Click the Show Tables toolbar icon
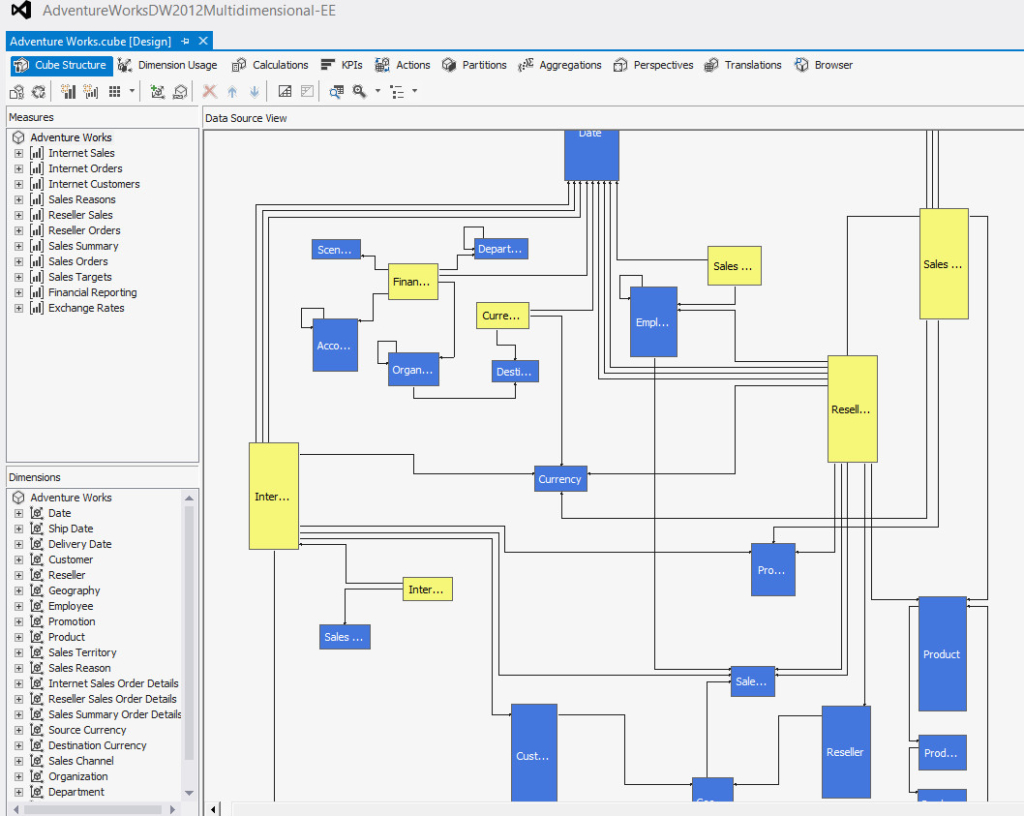 (285, 91)
